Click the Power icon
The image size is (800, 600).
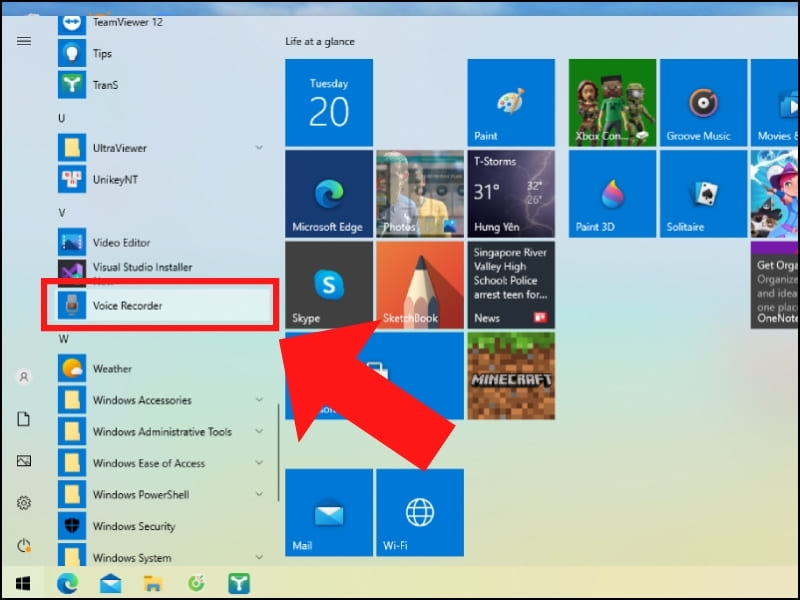pos(24,545)
